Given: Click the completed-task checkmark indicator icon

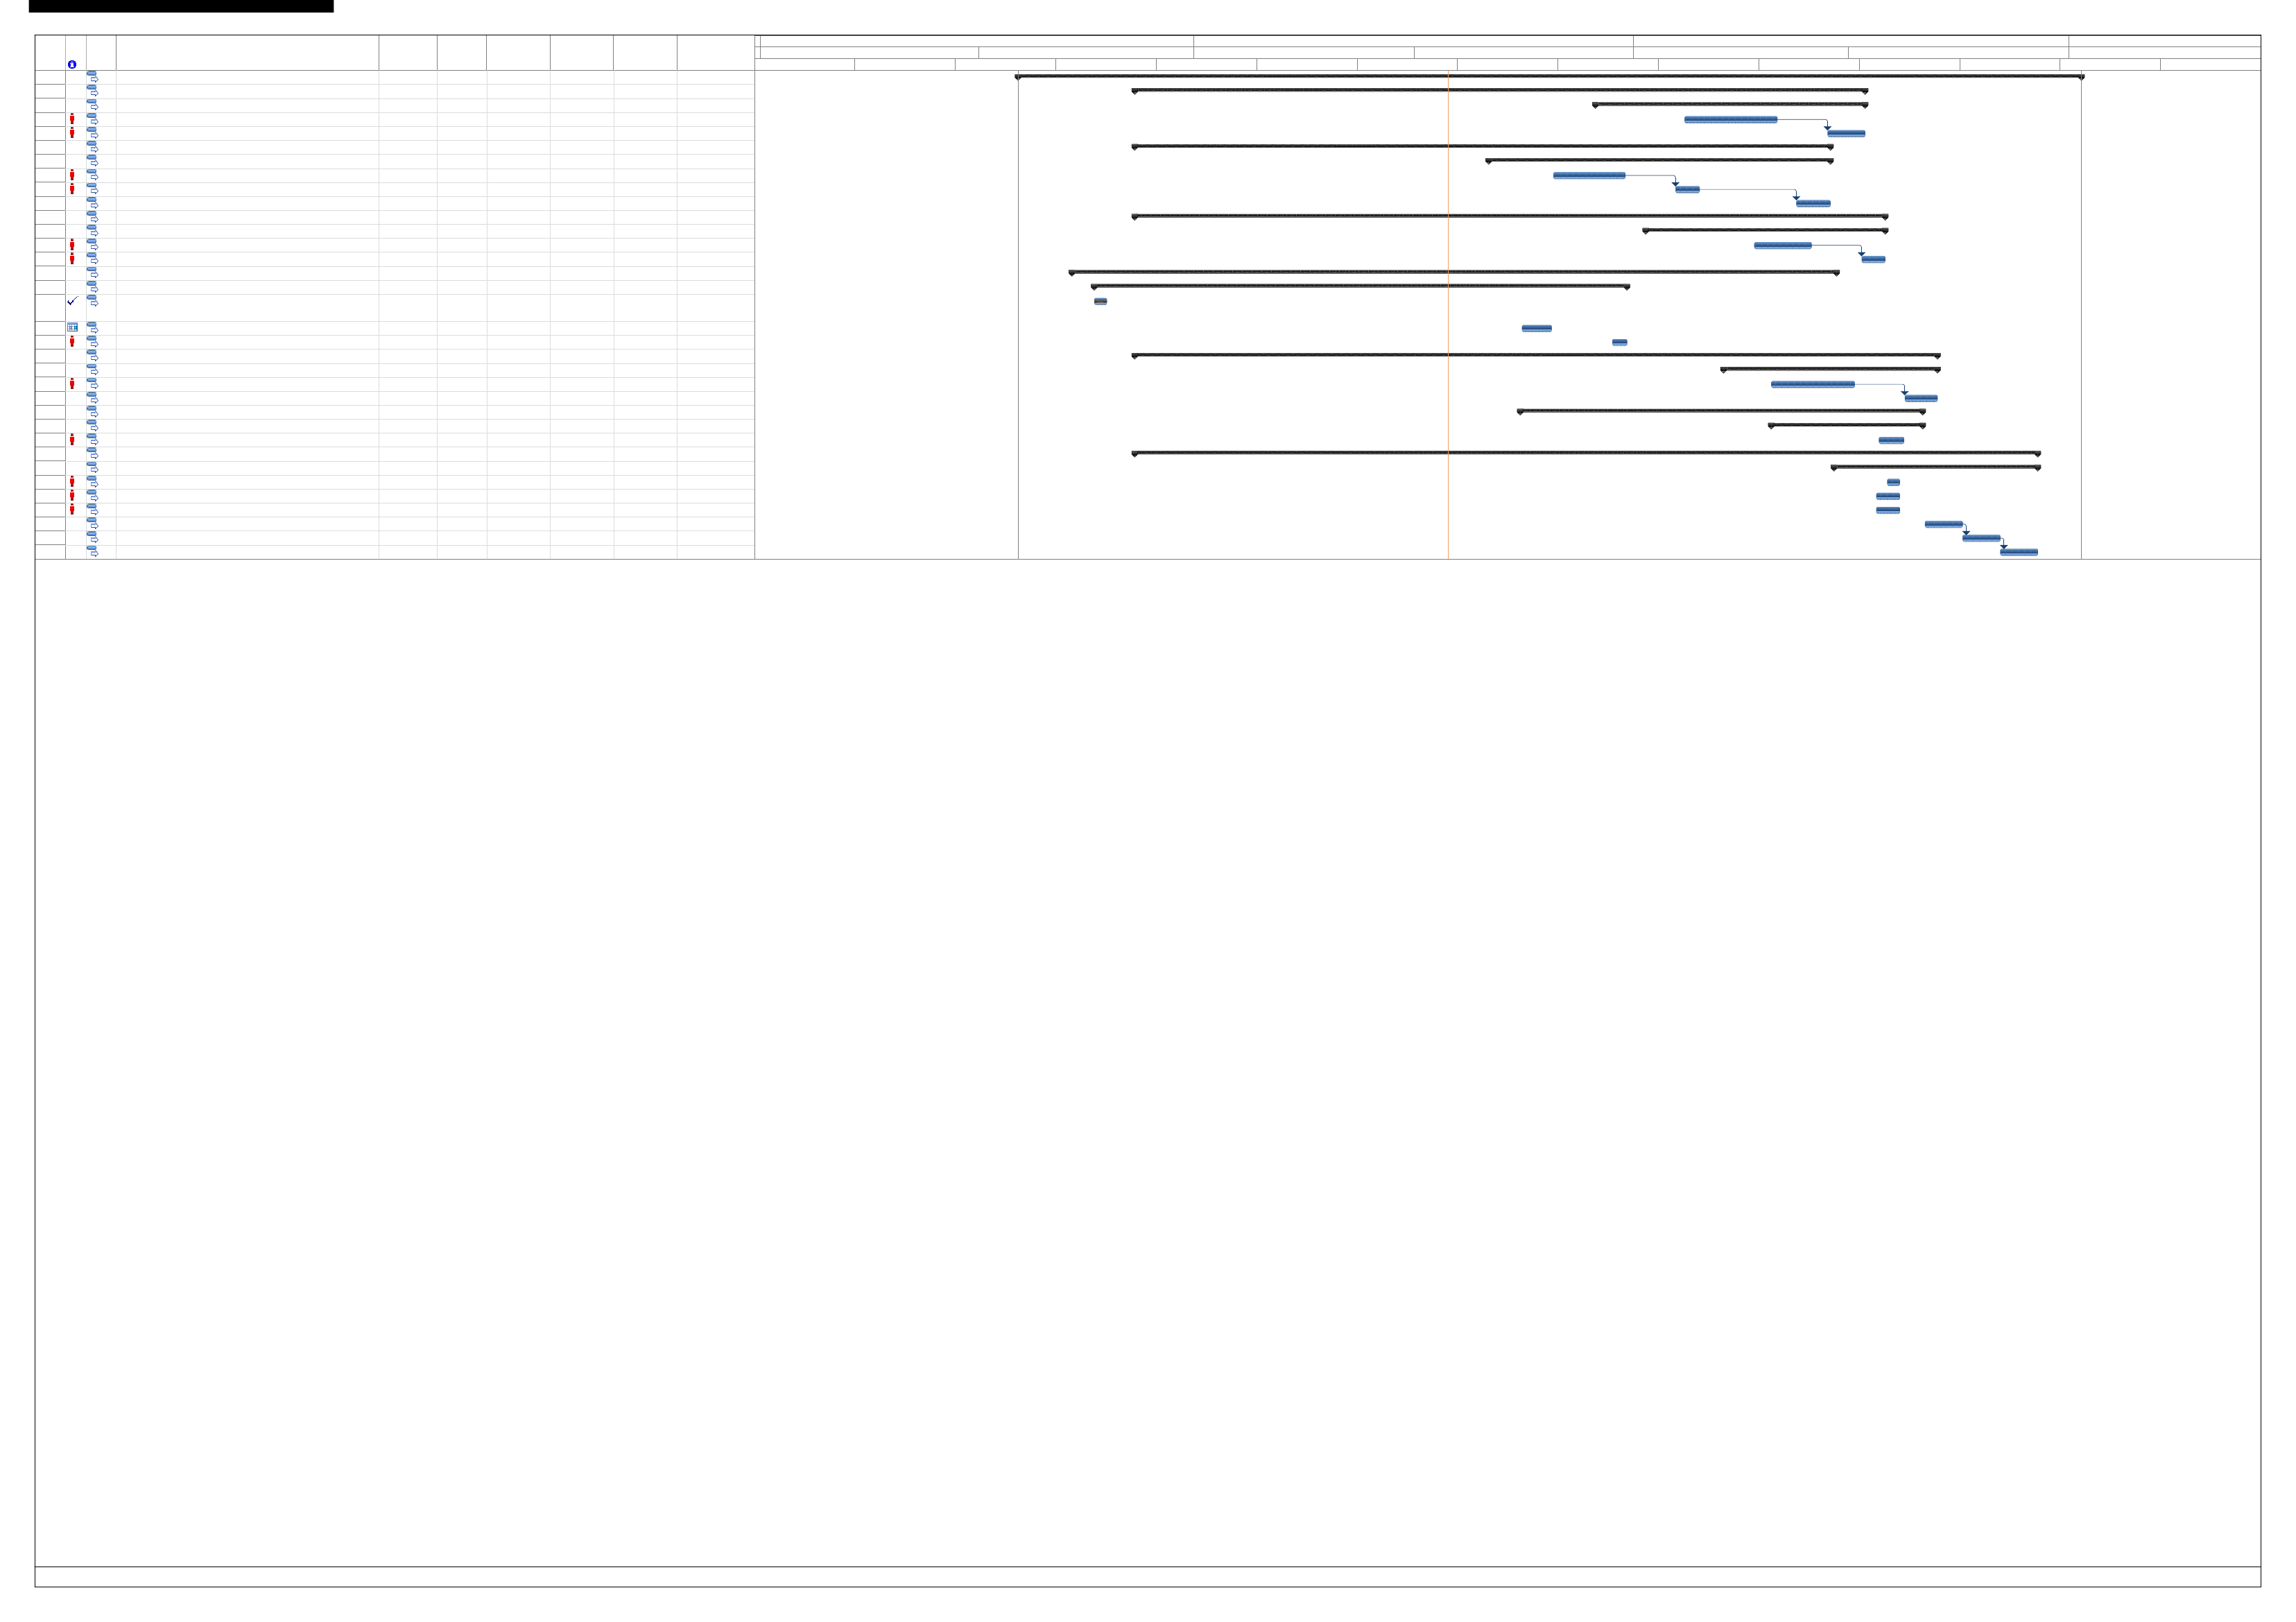Looking at the screenshot, I should pyautogui.click(x=72, y=301).
